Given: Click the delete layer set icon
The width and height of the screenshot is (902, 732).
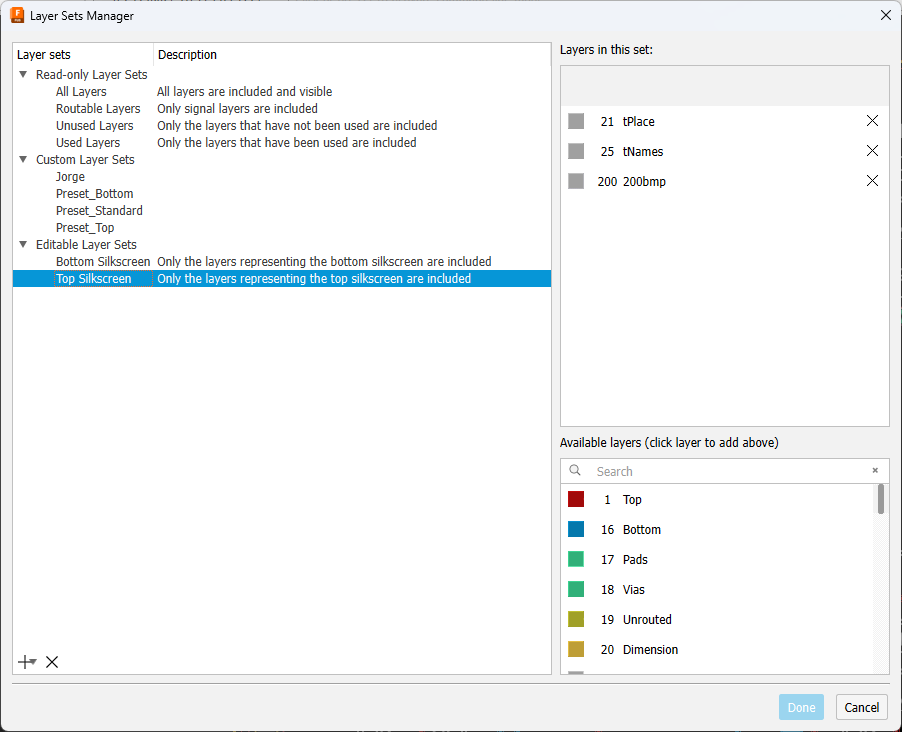Looking at the screenshot, I should (51, 661).
